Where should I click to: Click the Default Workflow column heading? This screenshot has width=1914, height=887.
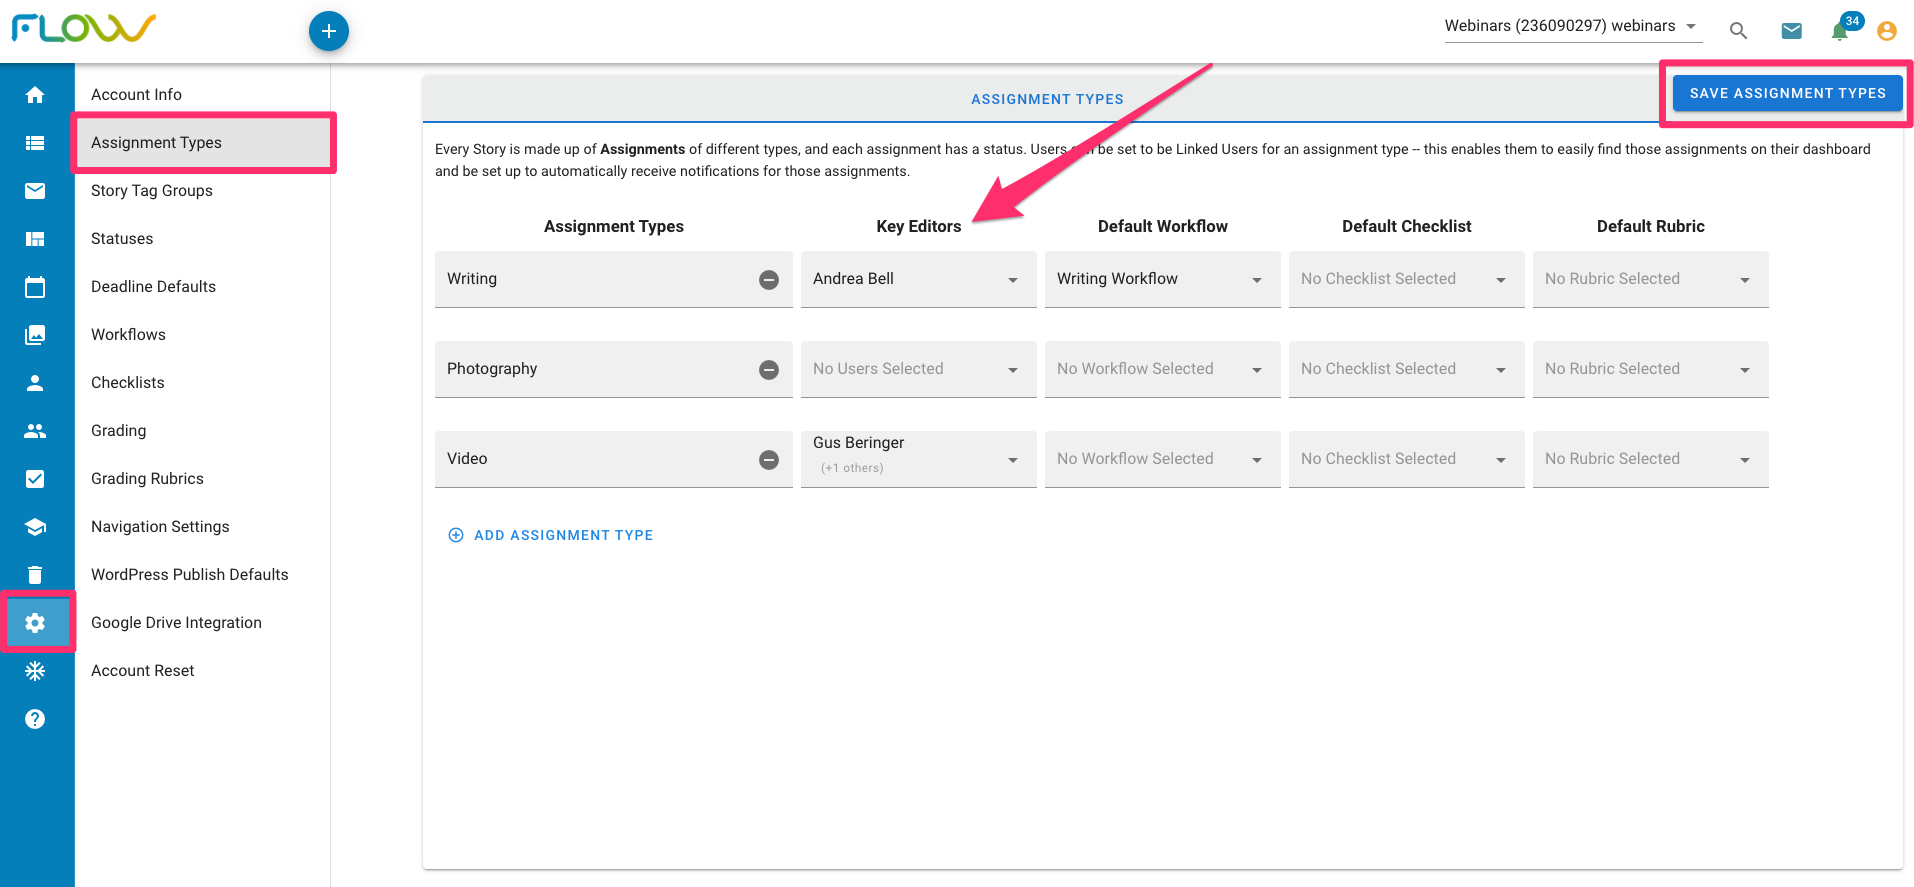[x=1162, y=227]
